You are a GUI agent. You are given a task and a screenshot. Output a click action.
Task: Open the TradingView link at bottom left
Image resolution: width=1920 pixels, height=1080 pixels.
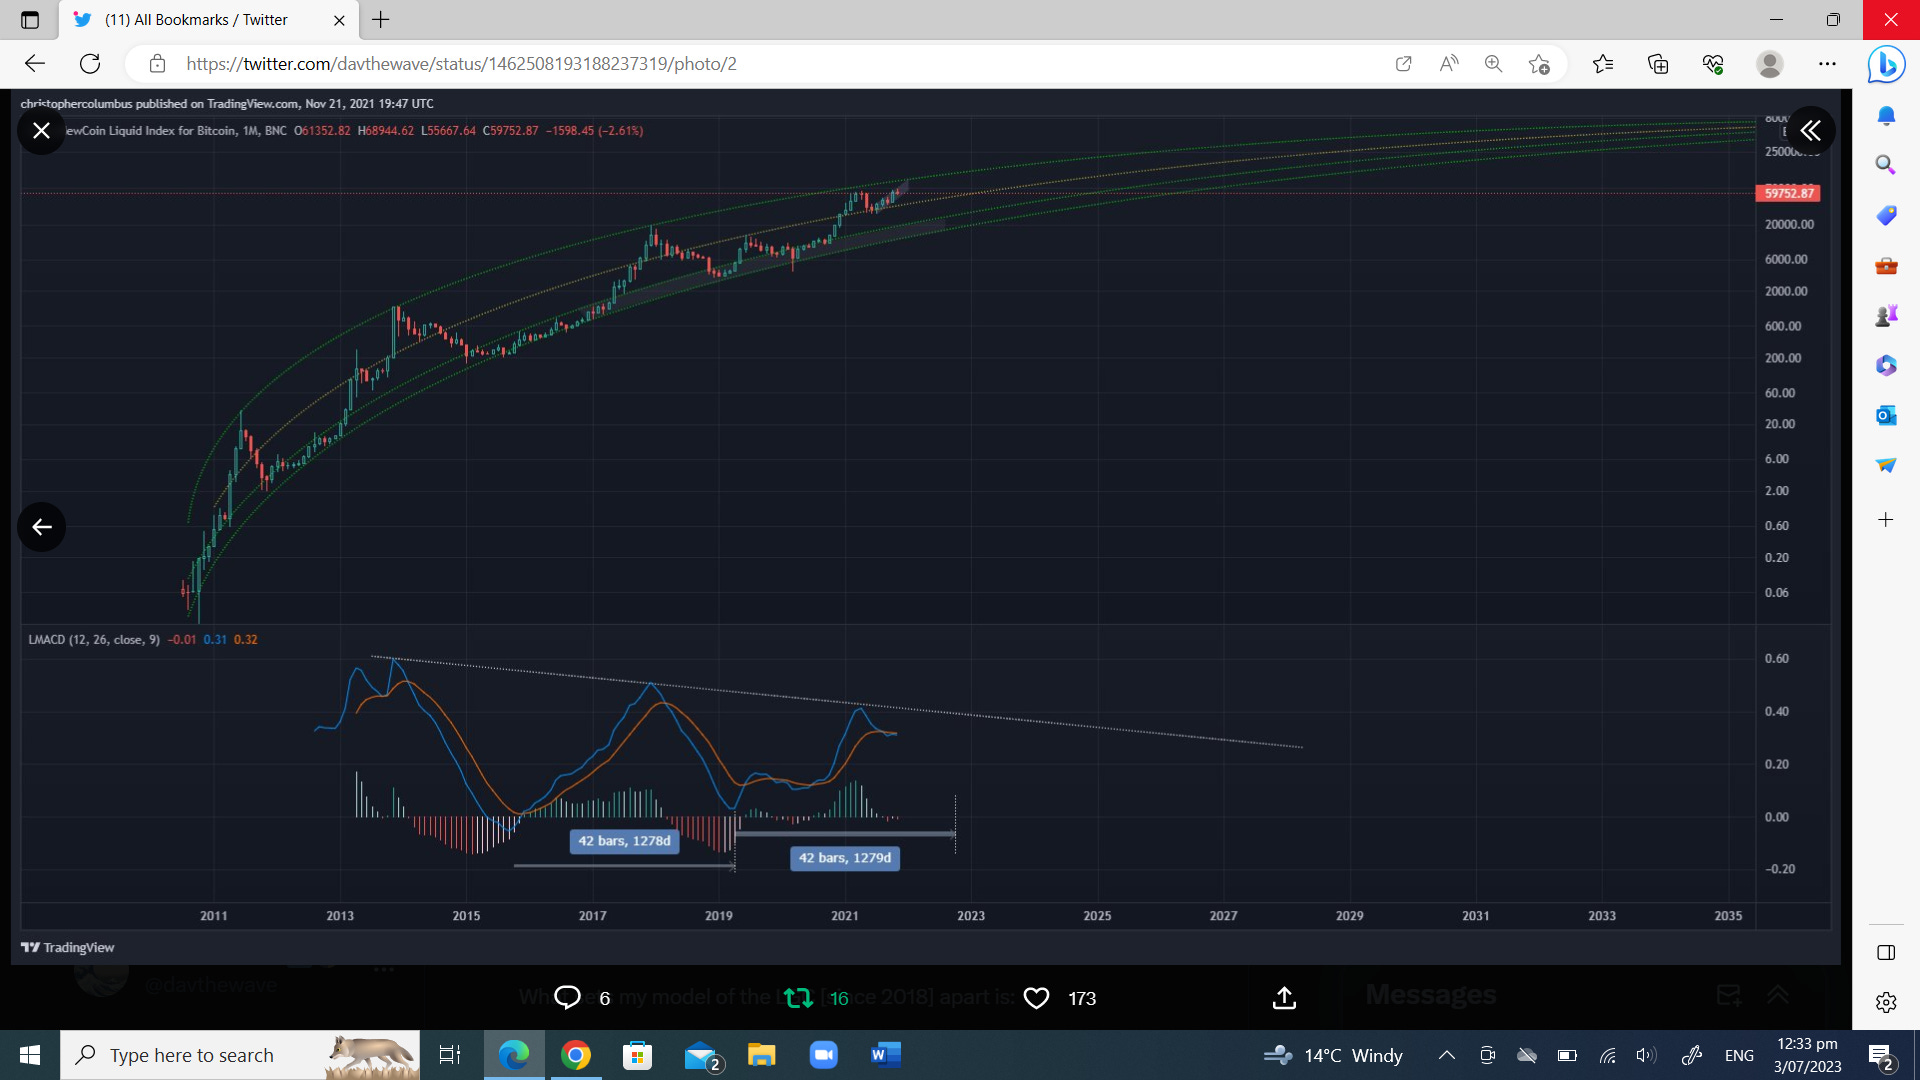[x=67, y=947]
